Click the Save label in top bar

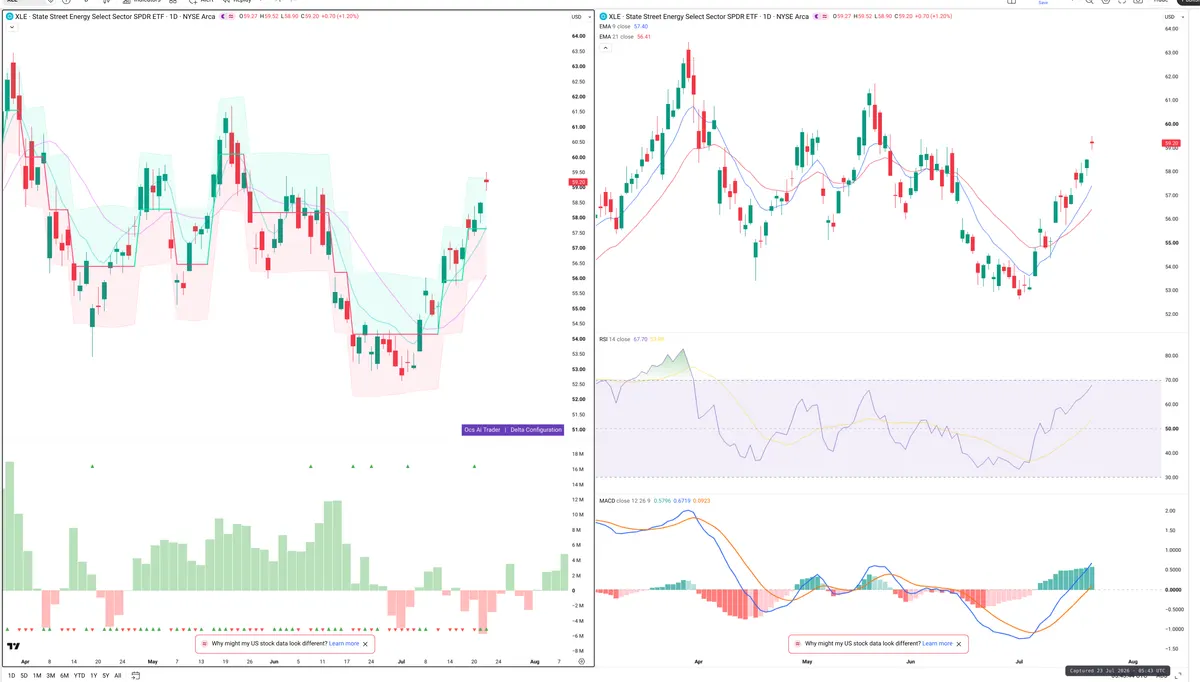coord(1043,3)
